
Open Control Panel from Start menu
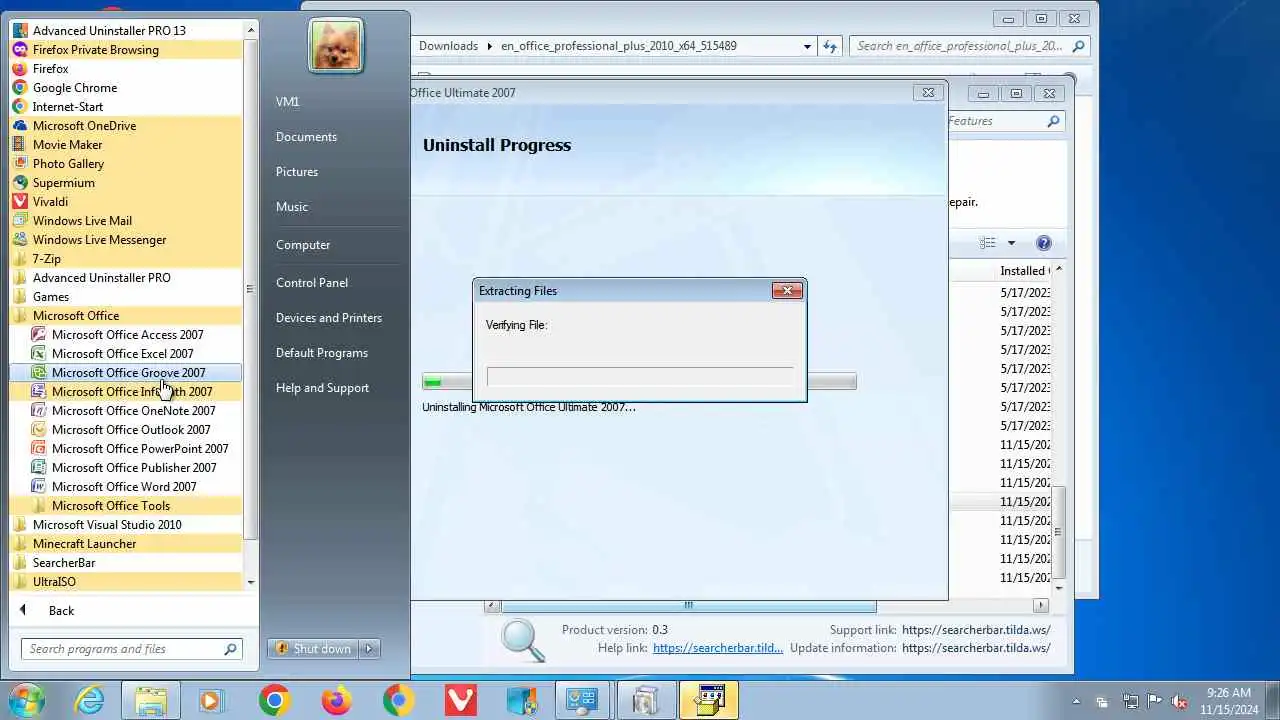pos(334,283)
